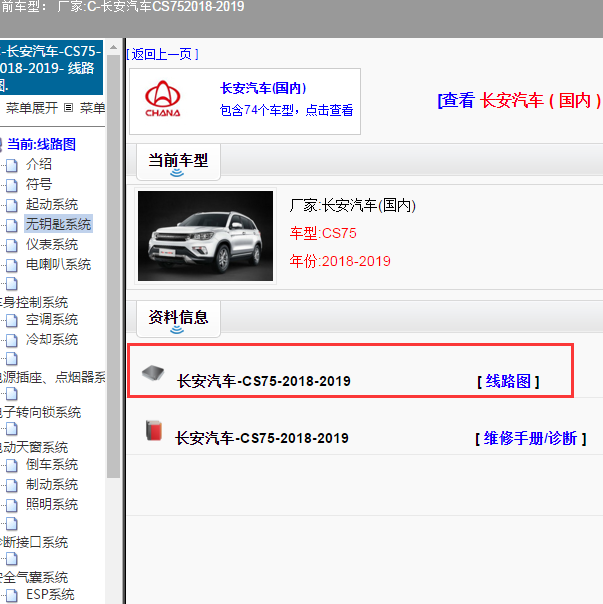The height and width of the screenshot is (604, 603).
Task: Open the 全气囊系统 tree item
Action: click(x=34, y=578)
